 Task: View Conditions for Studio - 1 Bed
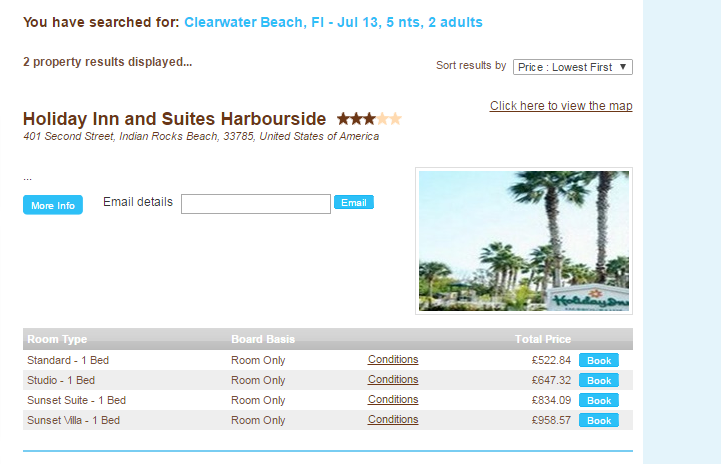pyautogui.click(x=393, y=380)
